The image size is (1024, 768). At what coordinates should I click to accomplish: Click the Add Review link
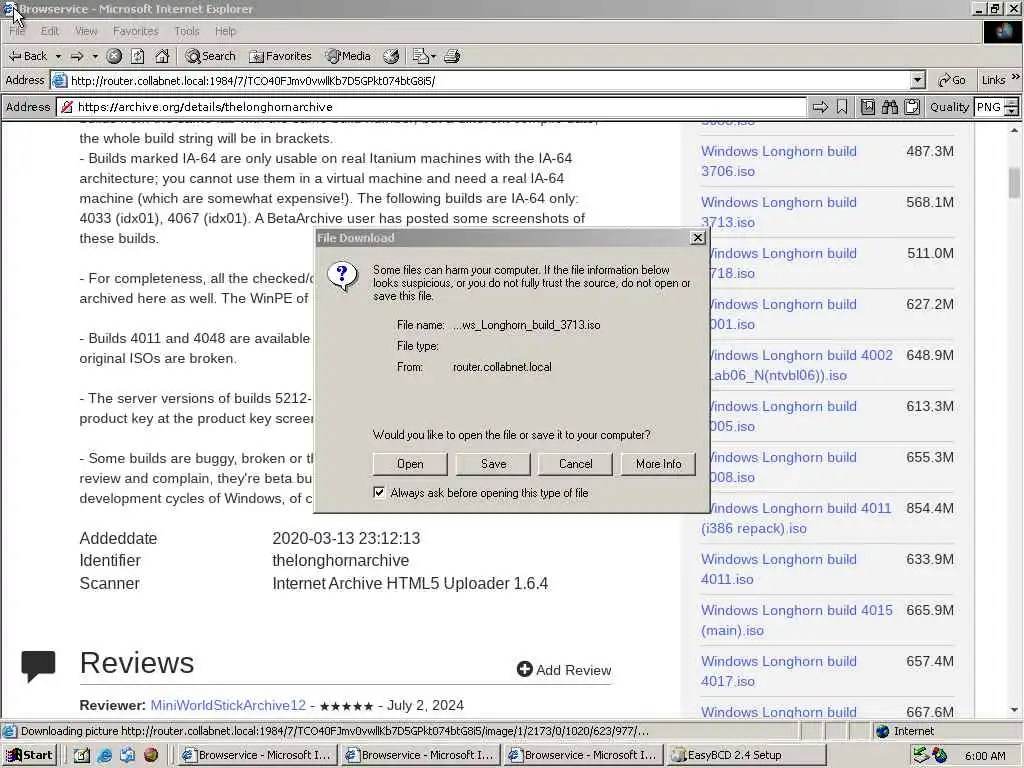click(564, 669)
